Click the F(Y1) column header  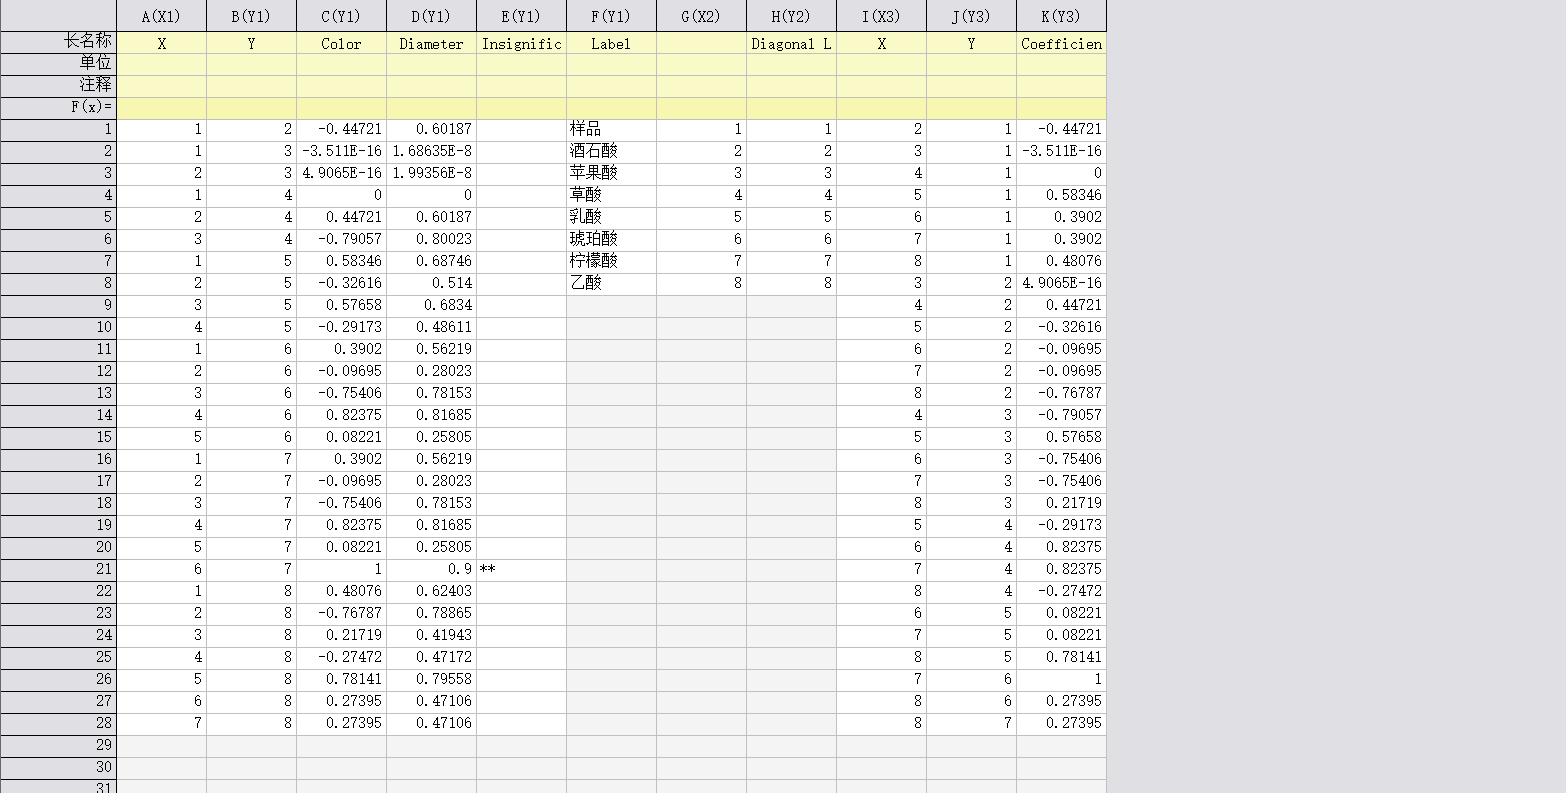(611, 16)
